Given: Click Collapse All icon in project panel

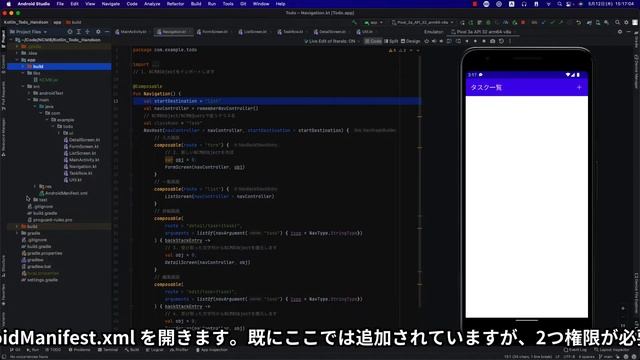Looking at the screenshot, I should click(x=87, y=31).
